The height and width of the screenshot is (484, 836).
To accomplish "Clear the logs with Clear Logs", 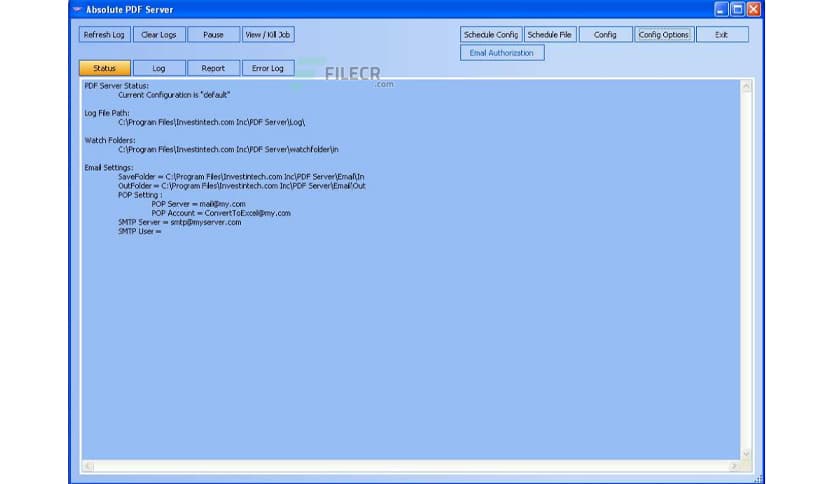I will (159, 35).
